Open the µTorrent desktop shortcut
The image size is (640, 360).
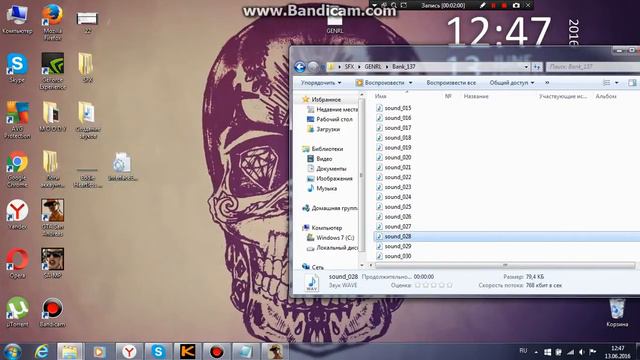tap(17, 312)
